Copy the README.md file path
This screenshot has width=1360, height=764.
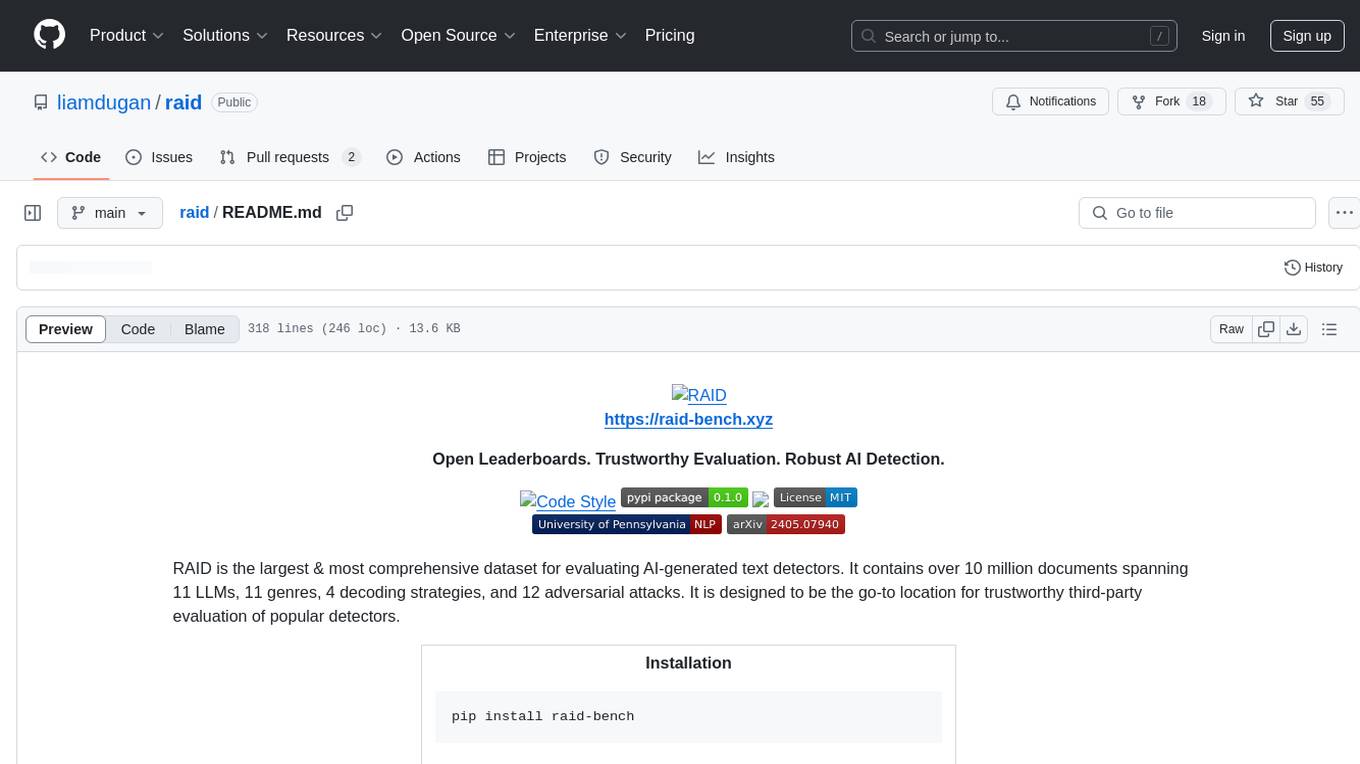pyautogui.click(x=345, y=213)
